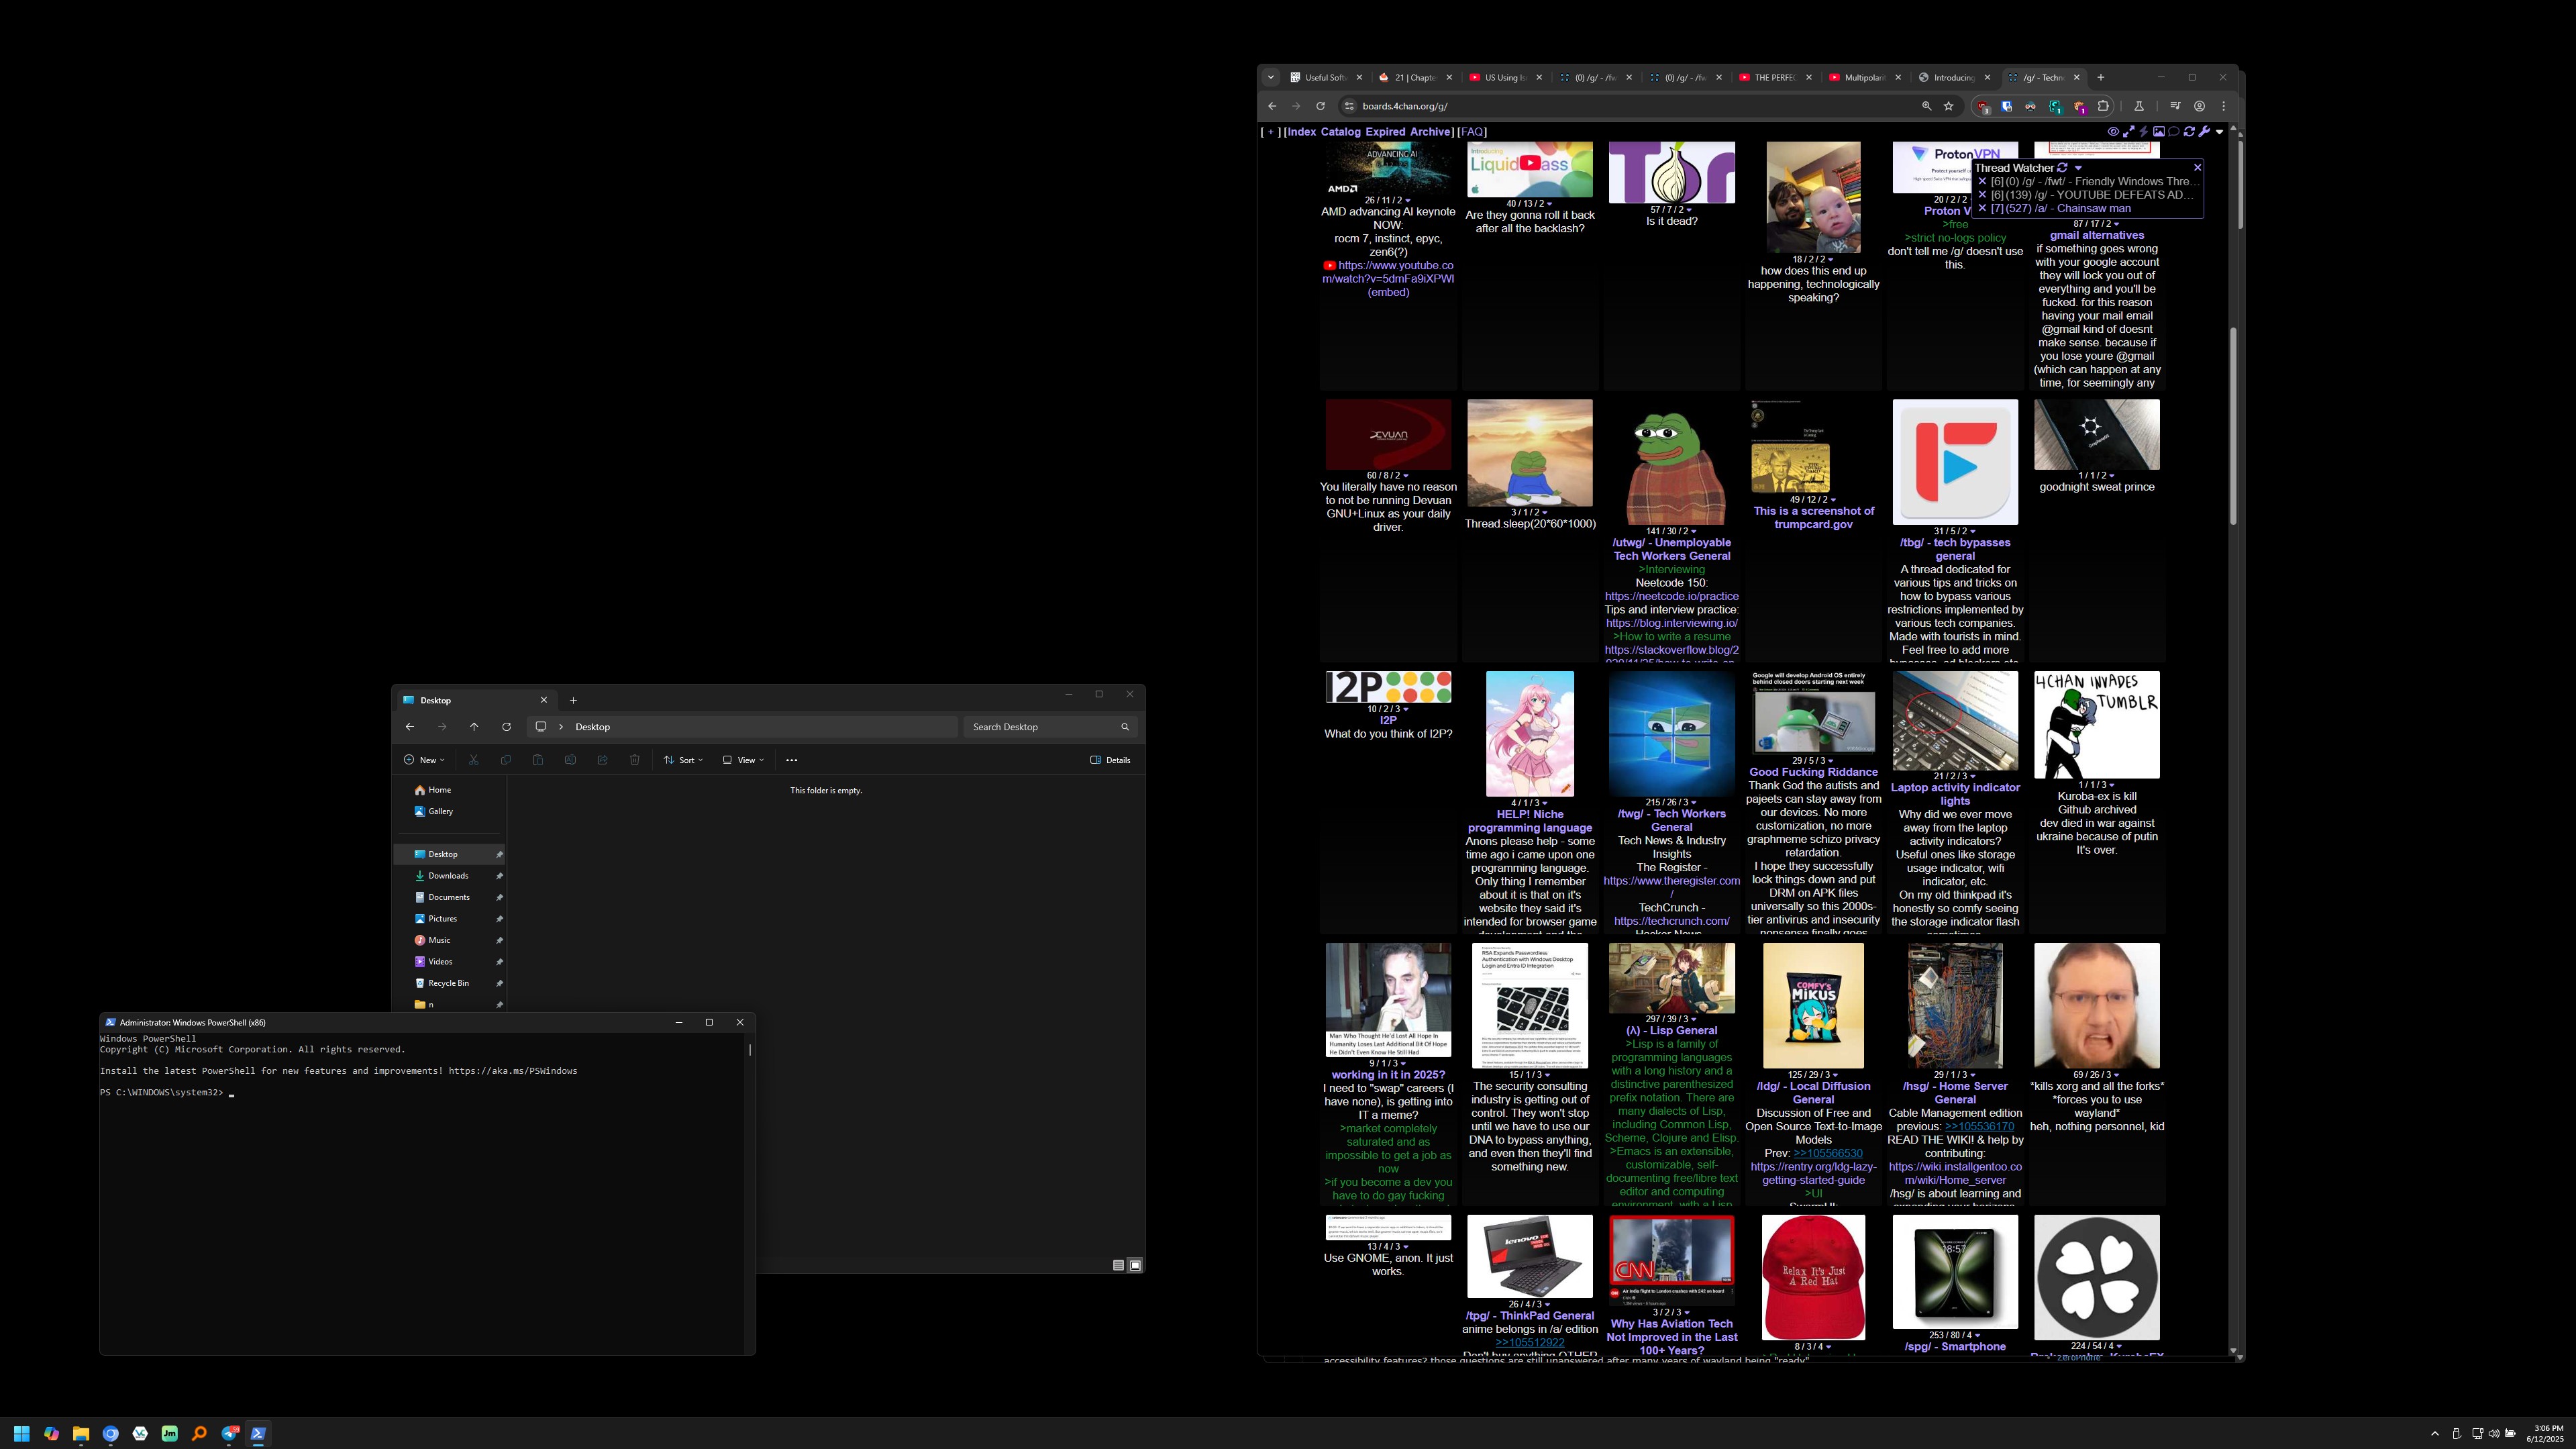The width and height of the screenshot is (2576, 1449).
Task: Refresh the Desktop folder in File Explorer
Action: coord(506,727)
